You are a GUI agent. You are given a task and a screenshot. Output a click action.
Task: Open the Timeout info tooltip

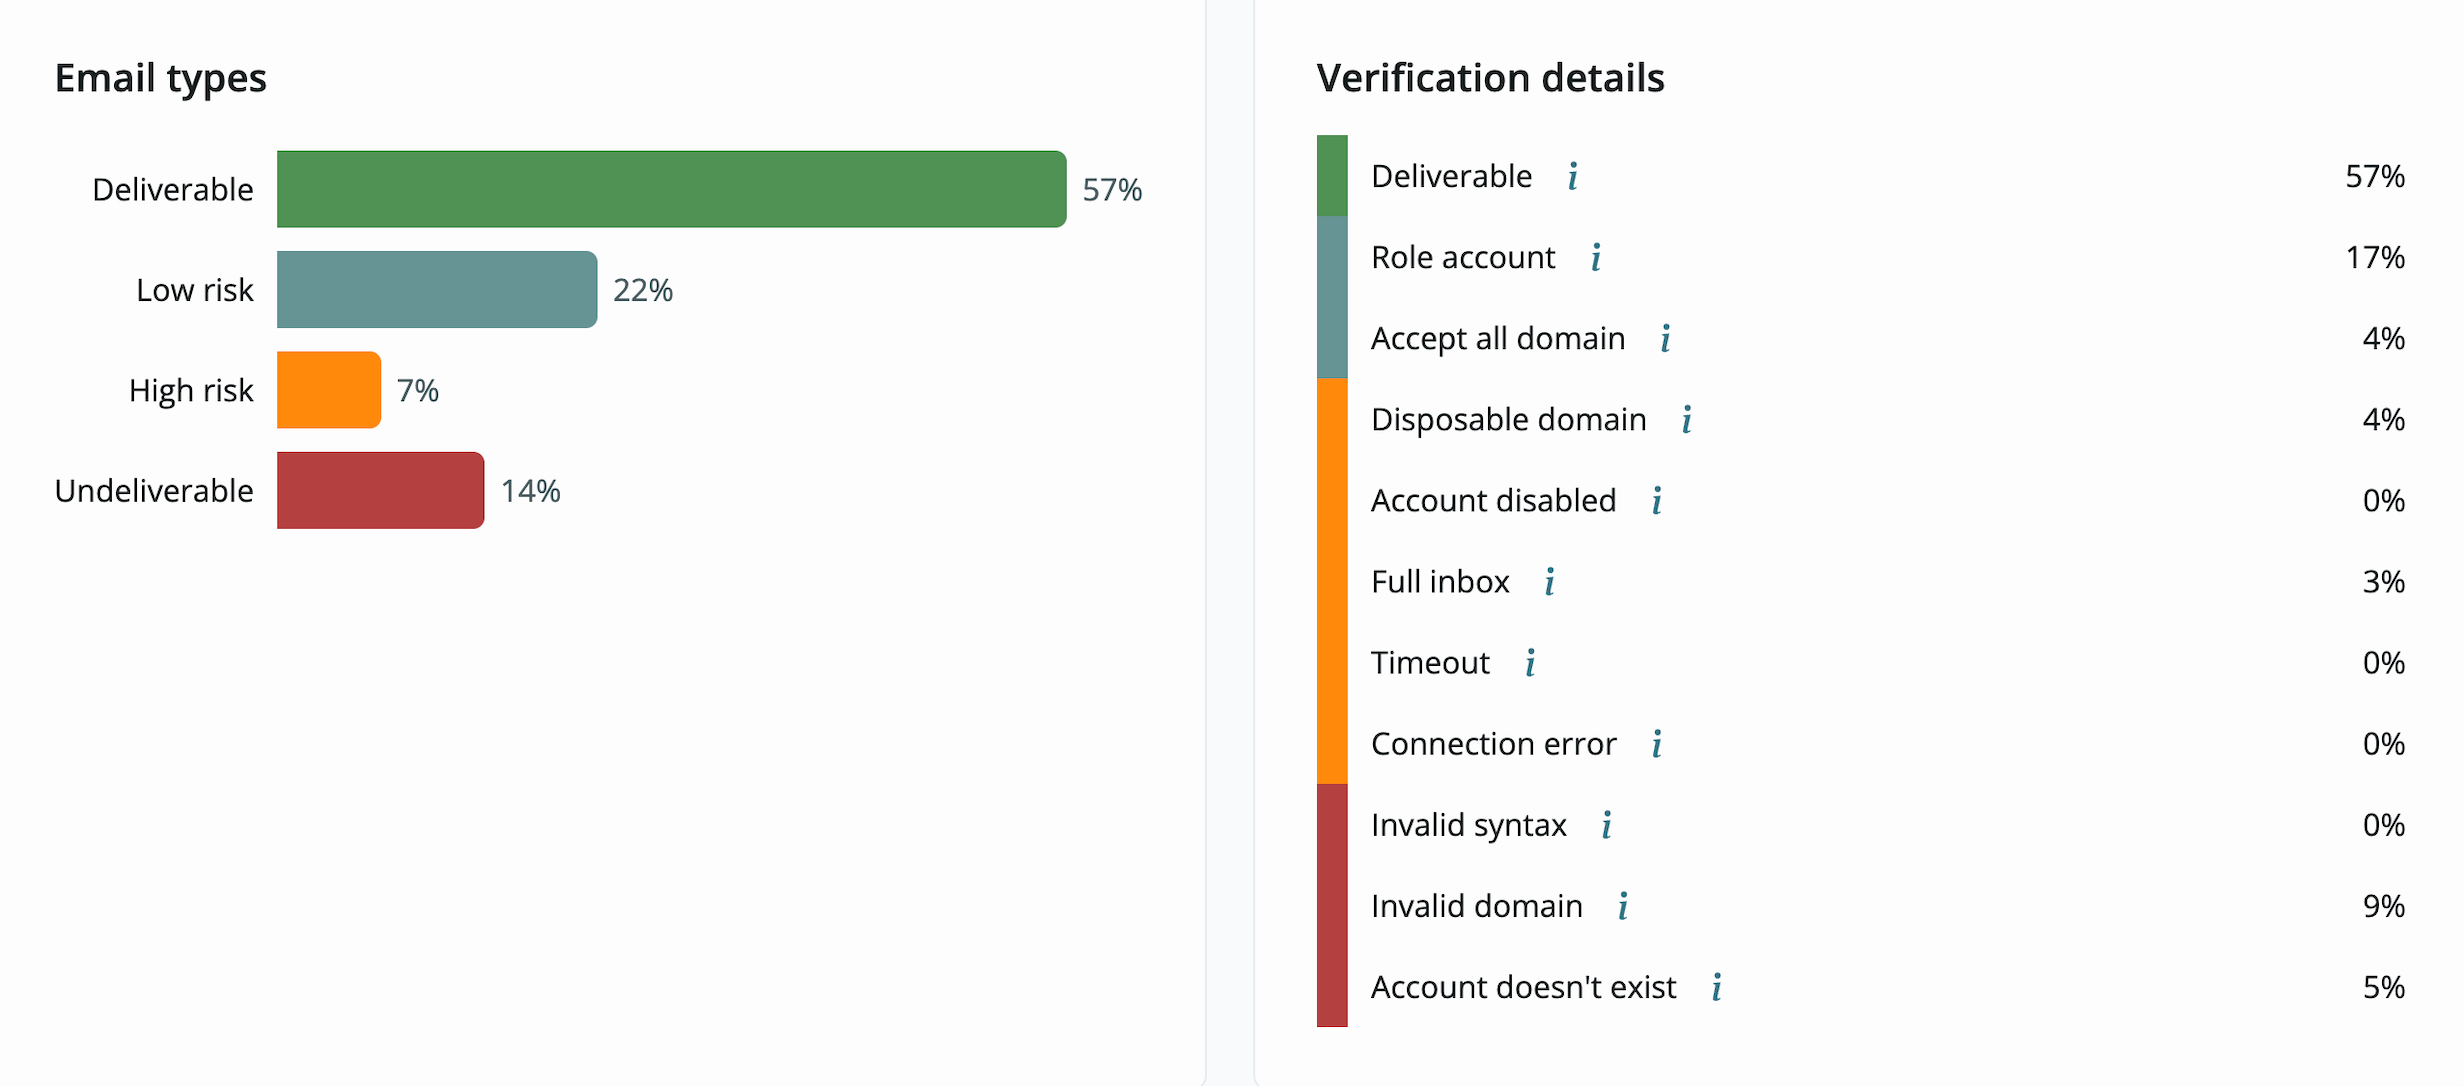[x=1530, y=663]
